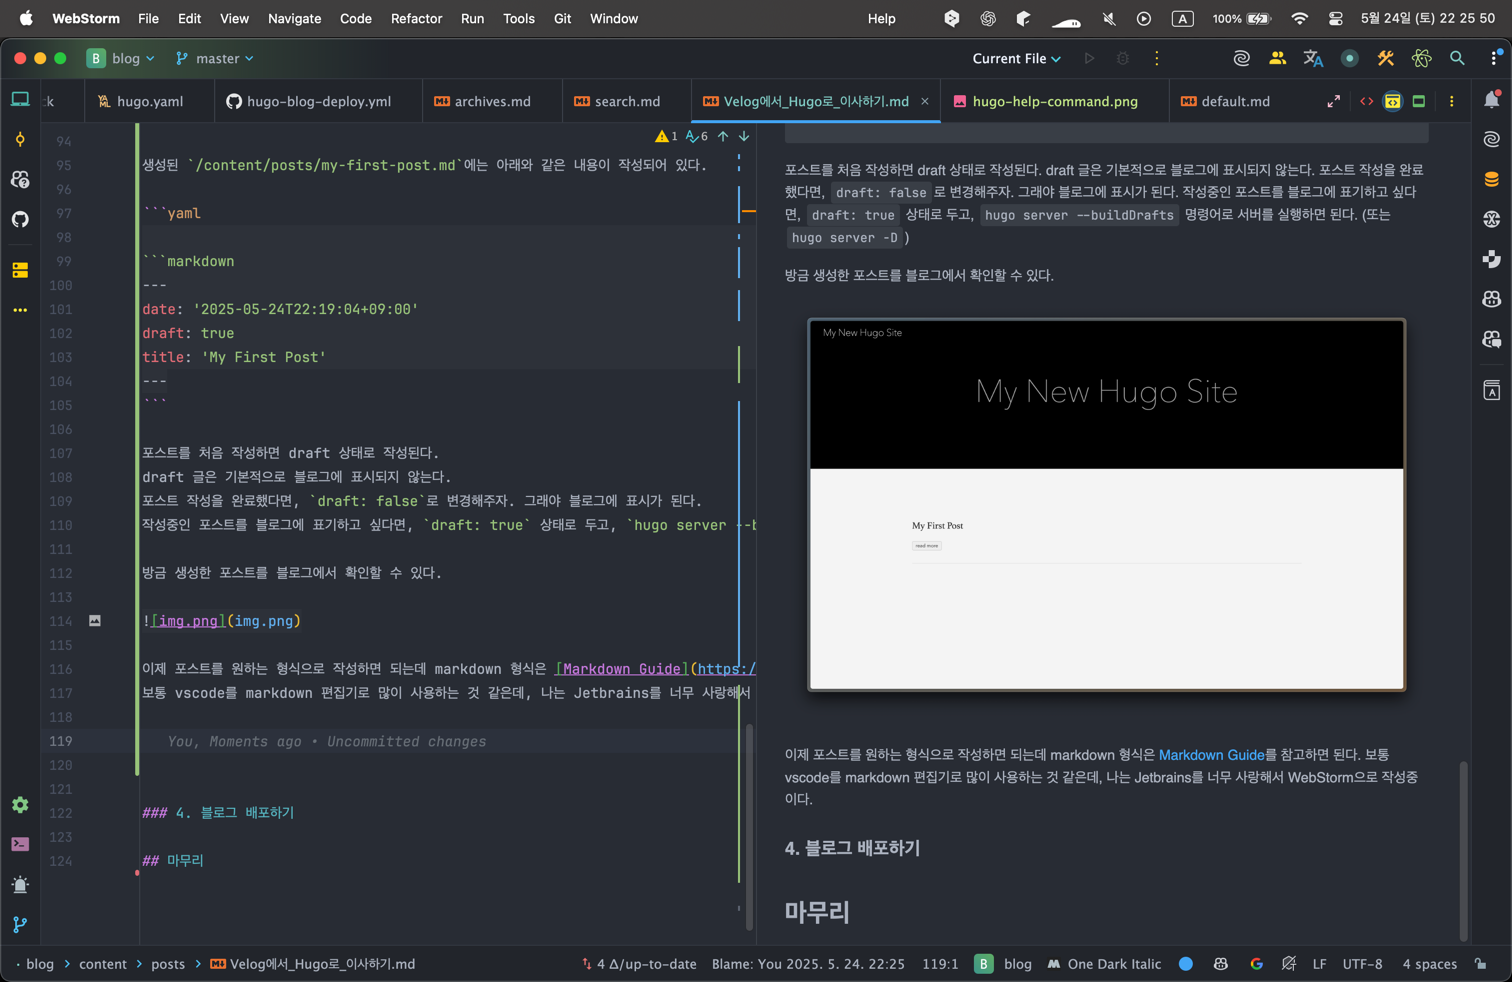Click the 4 Δ/up-to-date git status widget

639,964
